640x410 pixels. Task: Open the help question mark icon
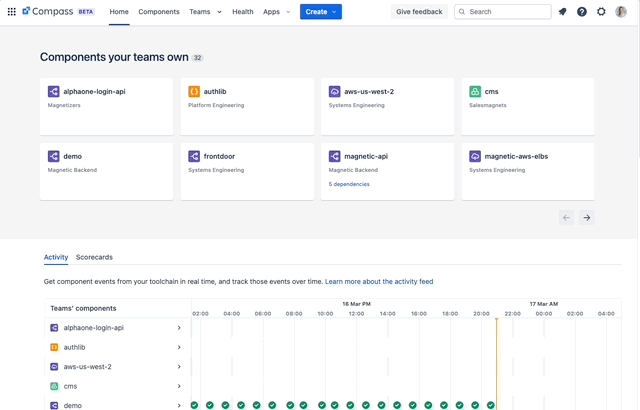582,12
